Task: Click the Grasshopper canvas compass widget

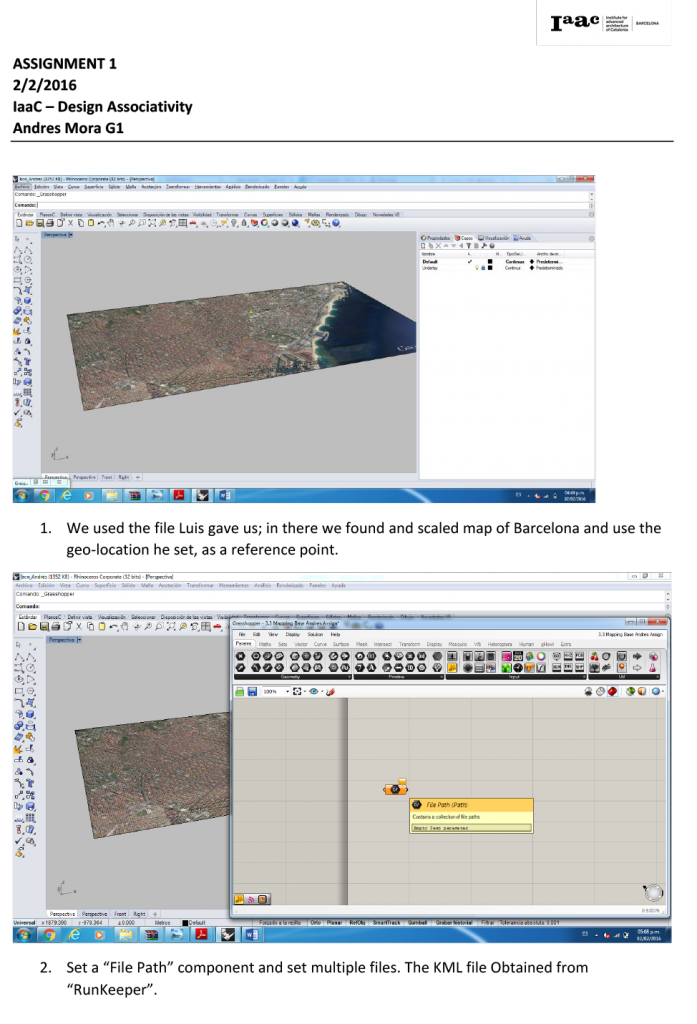Action: 653,892
